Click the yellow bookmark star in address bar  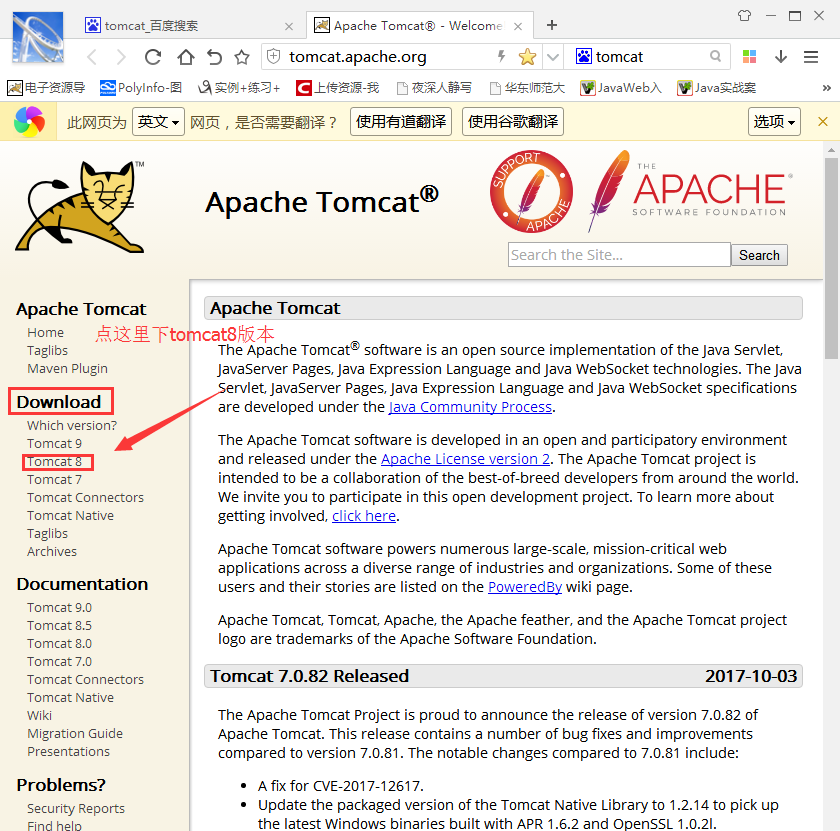[x=527, y=57]
